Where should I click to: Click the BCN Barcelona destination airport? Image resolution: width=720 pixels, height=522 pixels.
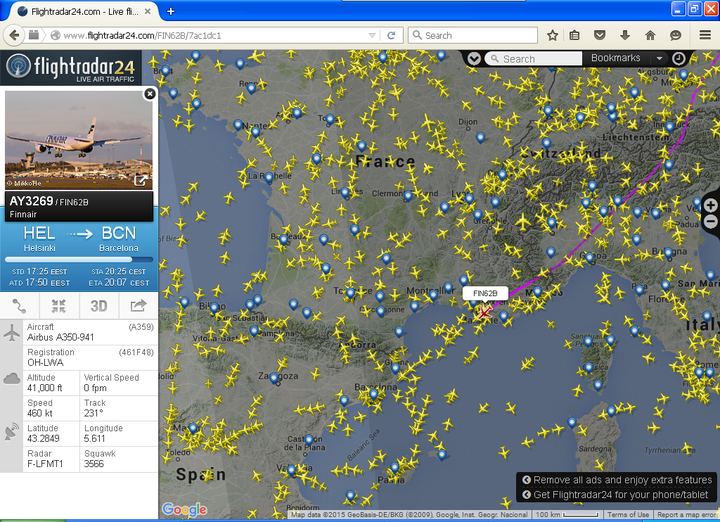[x=118, y=239]
